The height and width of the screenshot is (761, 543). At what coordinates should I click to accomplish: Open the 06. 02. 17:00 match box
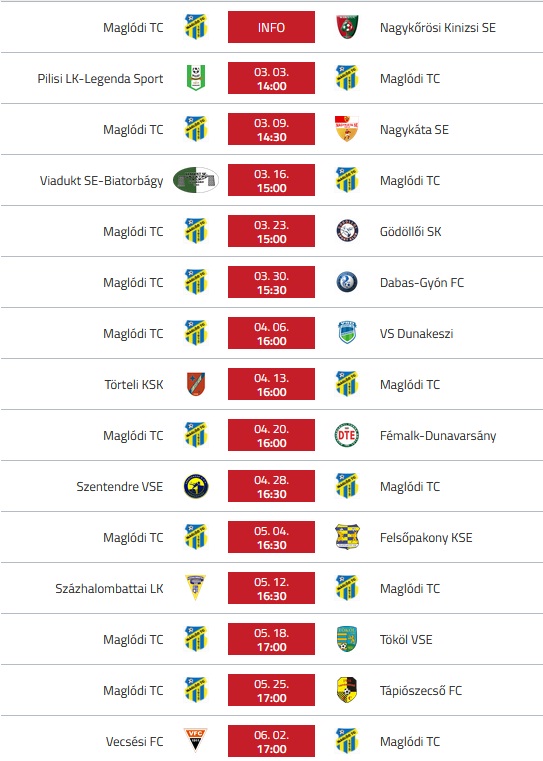pyautogui.click(x=271, y=741)
